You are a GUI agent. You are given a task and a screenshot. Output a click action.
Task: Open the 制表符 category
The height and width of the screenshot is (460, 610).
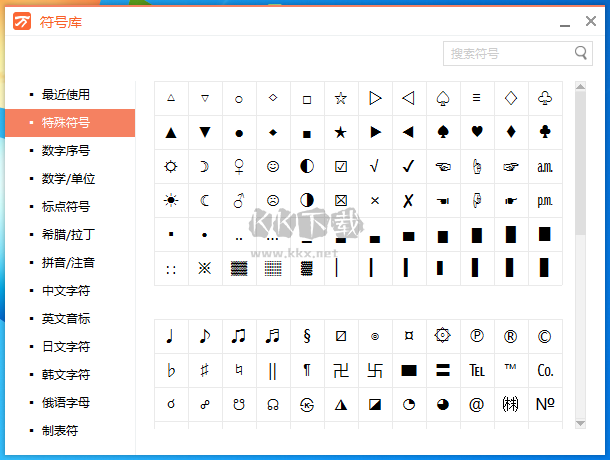coord(70,431)
